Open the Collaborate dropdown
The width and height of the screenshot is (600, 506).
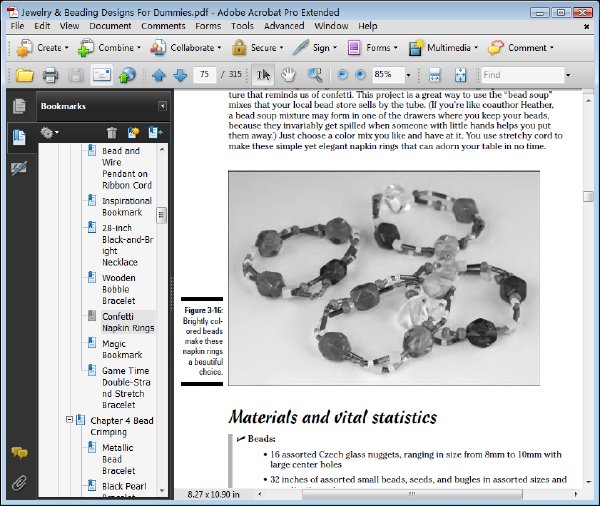pyautogui.click(x=186, y=48)
